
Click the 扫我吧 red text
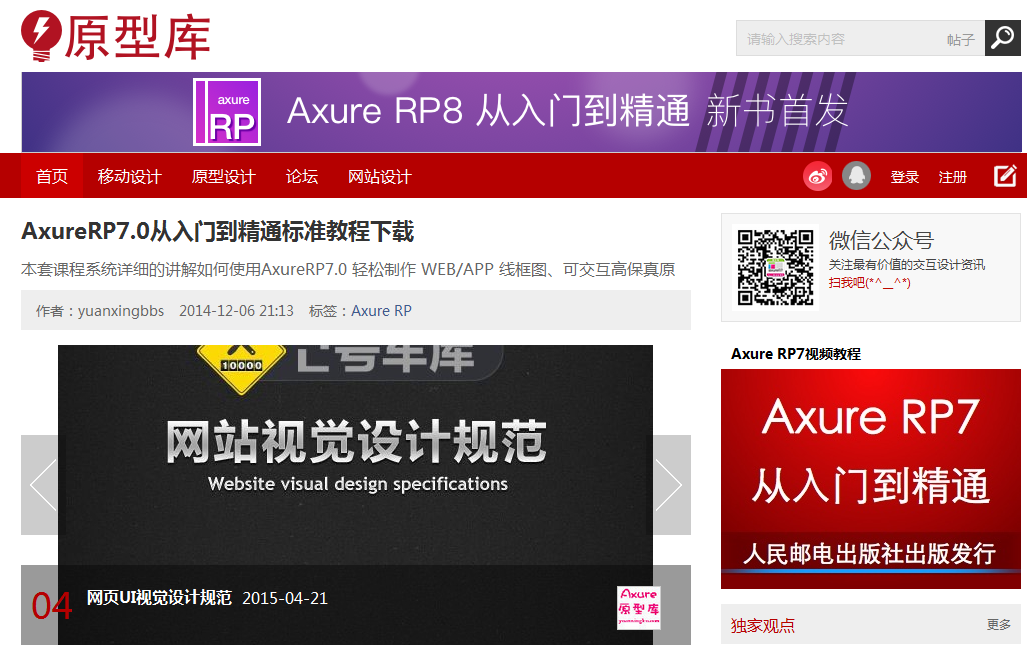click(x=869, y=282)
